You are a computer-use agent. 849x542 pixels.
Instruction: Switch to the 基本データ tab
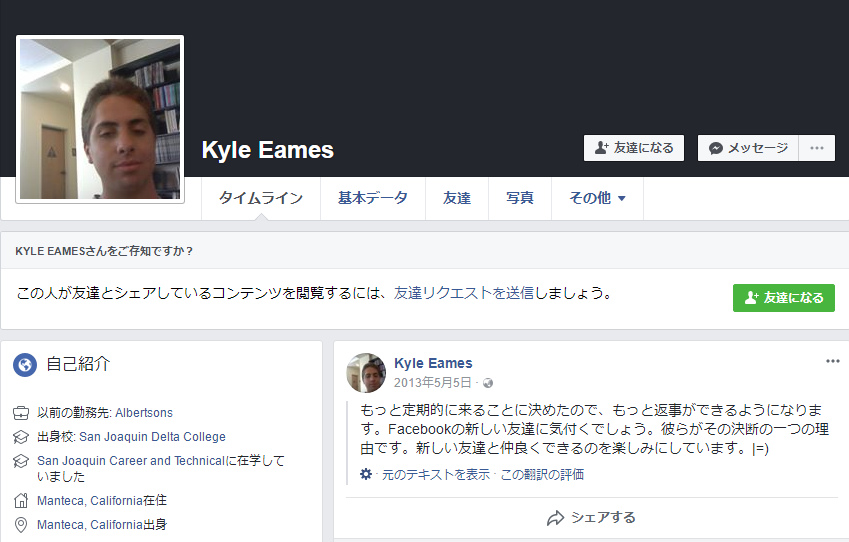pyautogui.click(x=373, y=198)
